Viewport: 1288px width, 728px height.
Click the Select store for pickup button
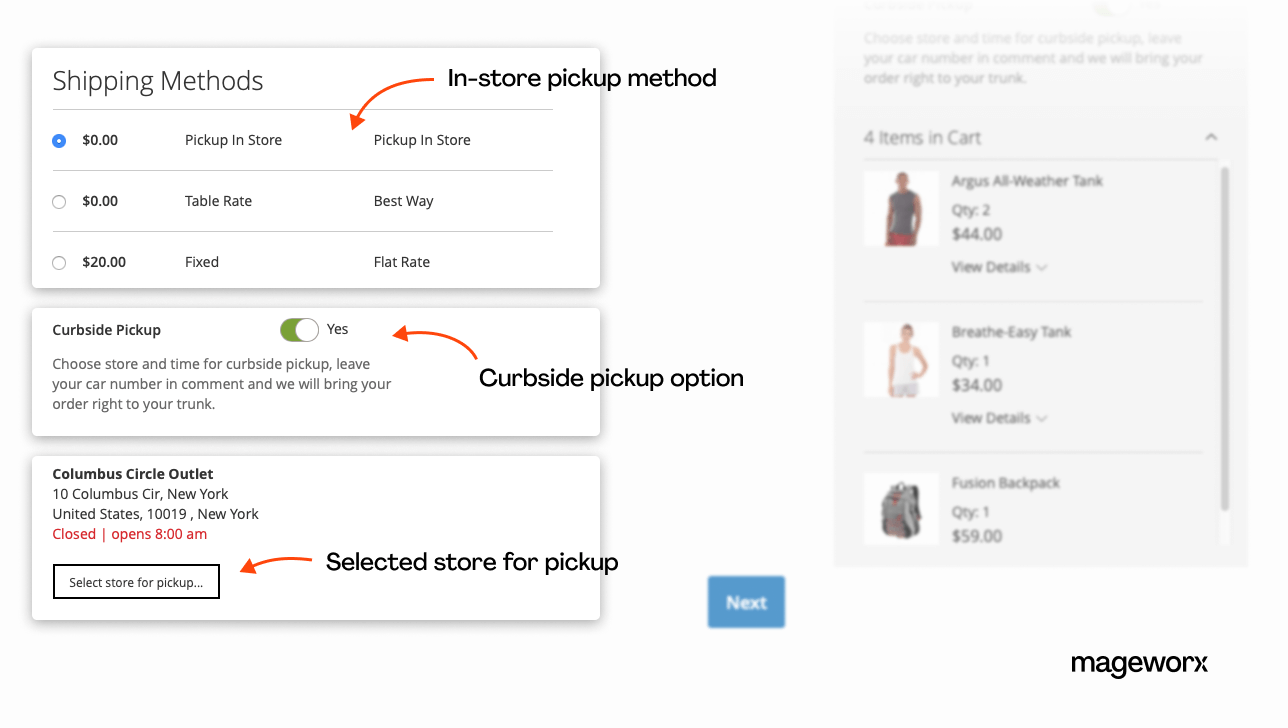pyautogui.click(x=136, y=582)
